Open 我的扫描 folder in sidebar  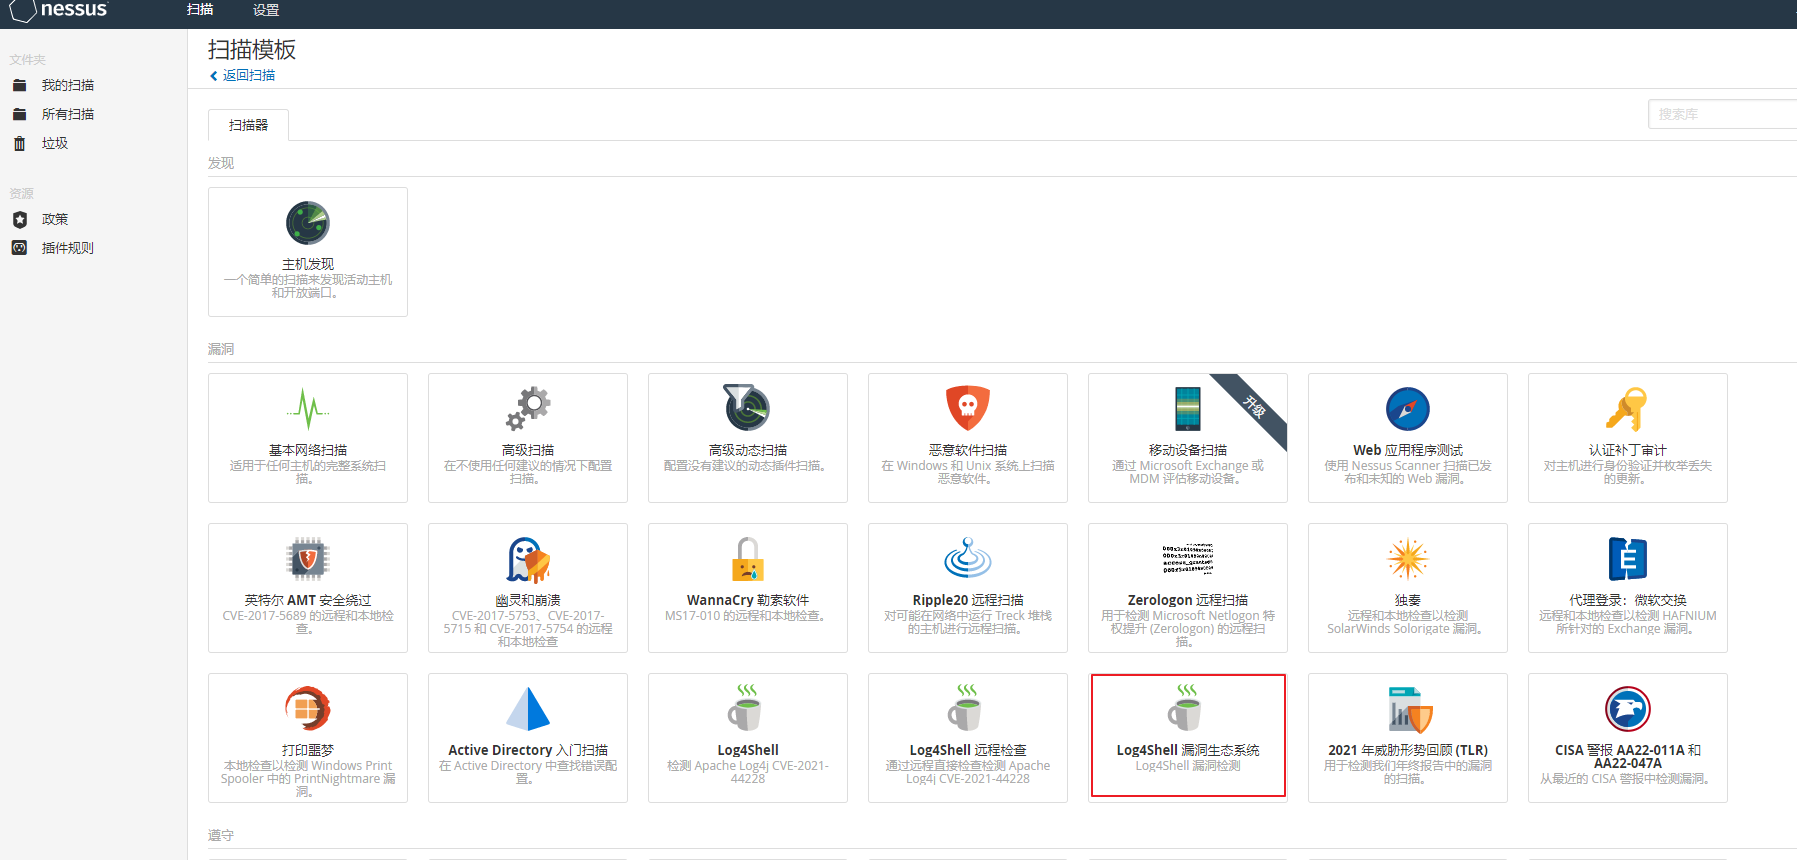(x=67, y=85)
